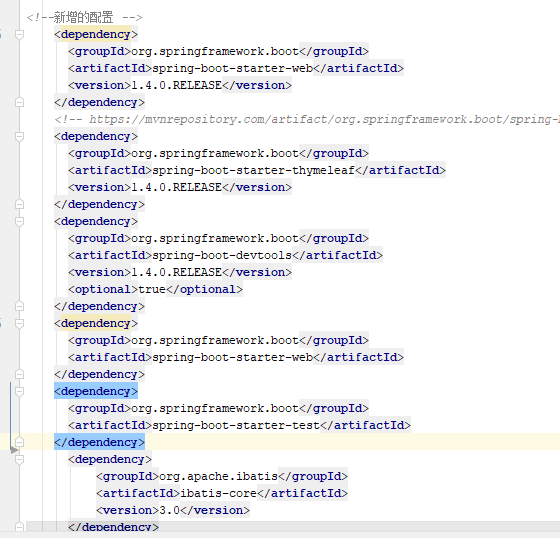Click spring-boot-starter-thymeleaf artifactId text
The height and width of the screenshot is (538, 560).
pyautogui.click(x=254, y=170)
